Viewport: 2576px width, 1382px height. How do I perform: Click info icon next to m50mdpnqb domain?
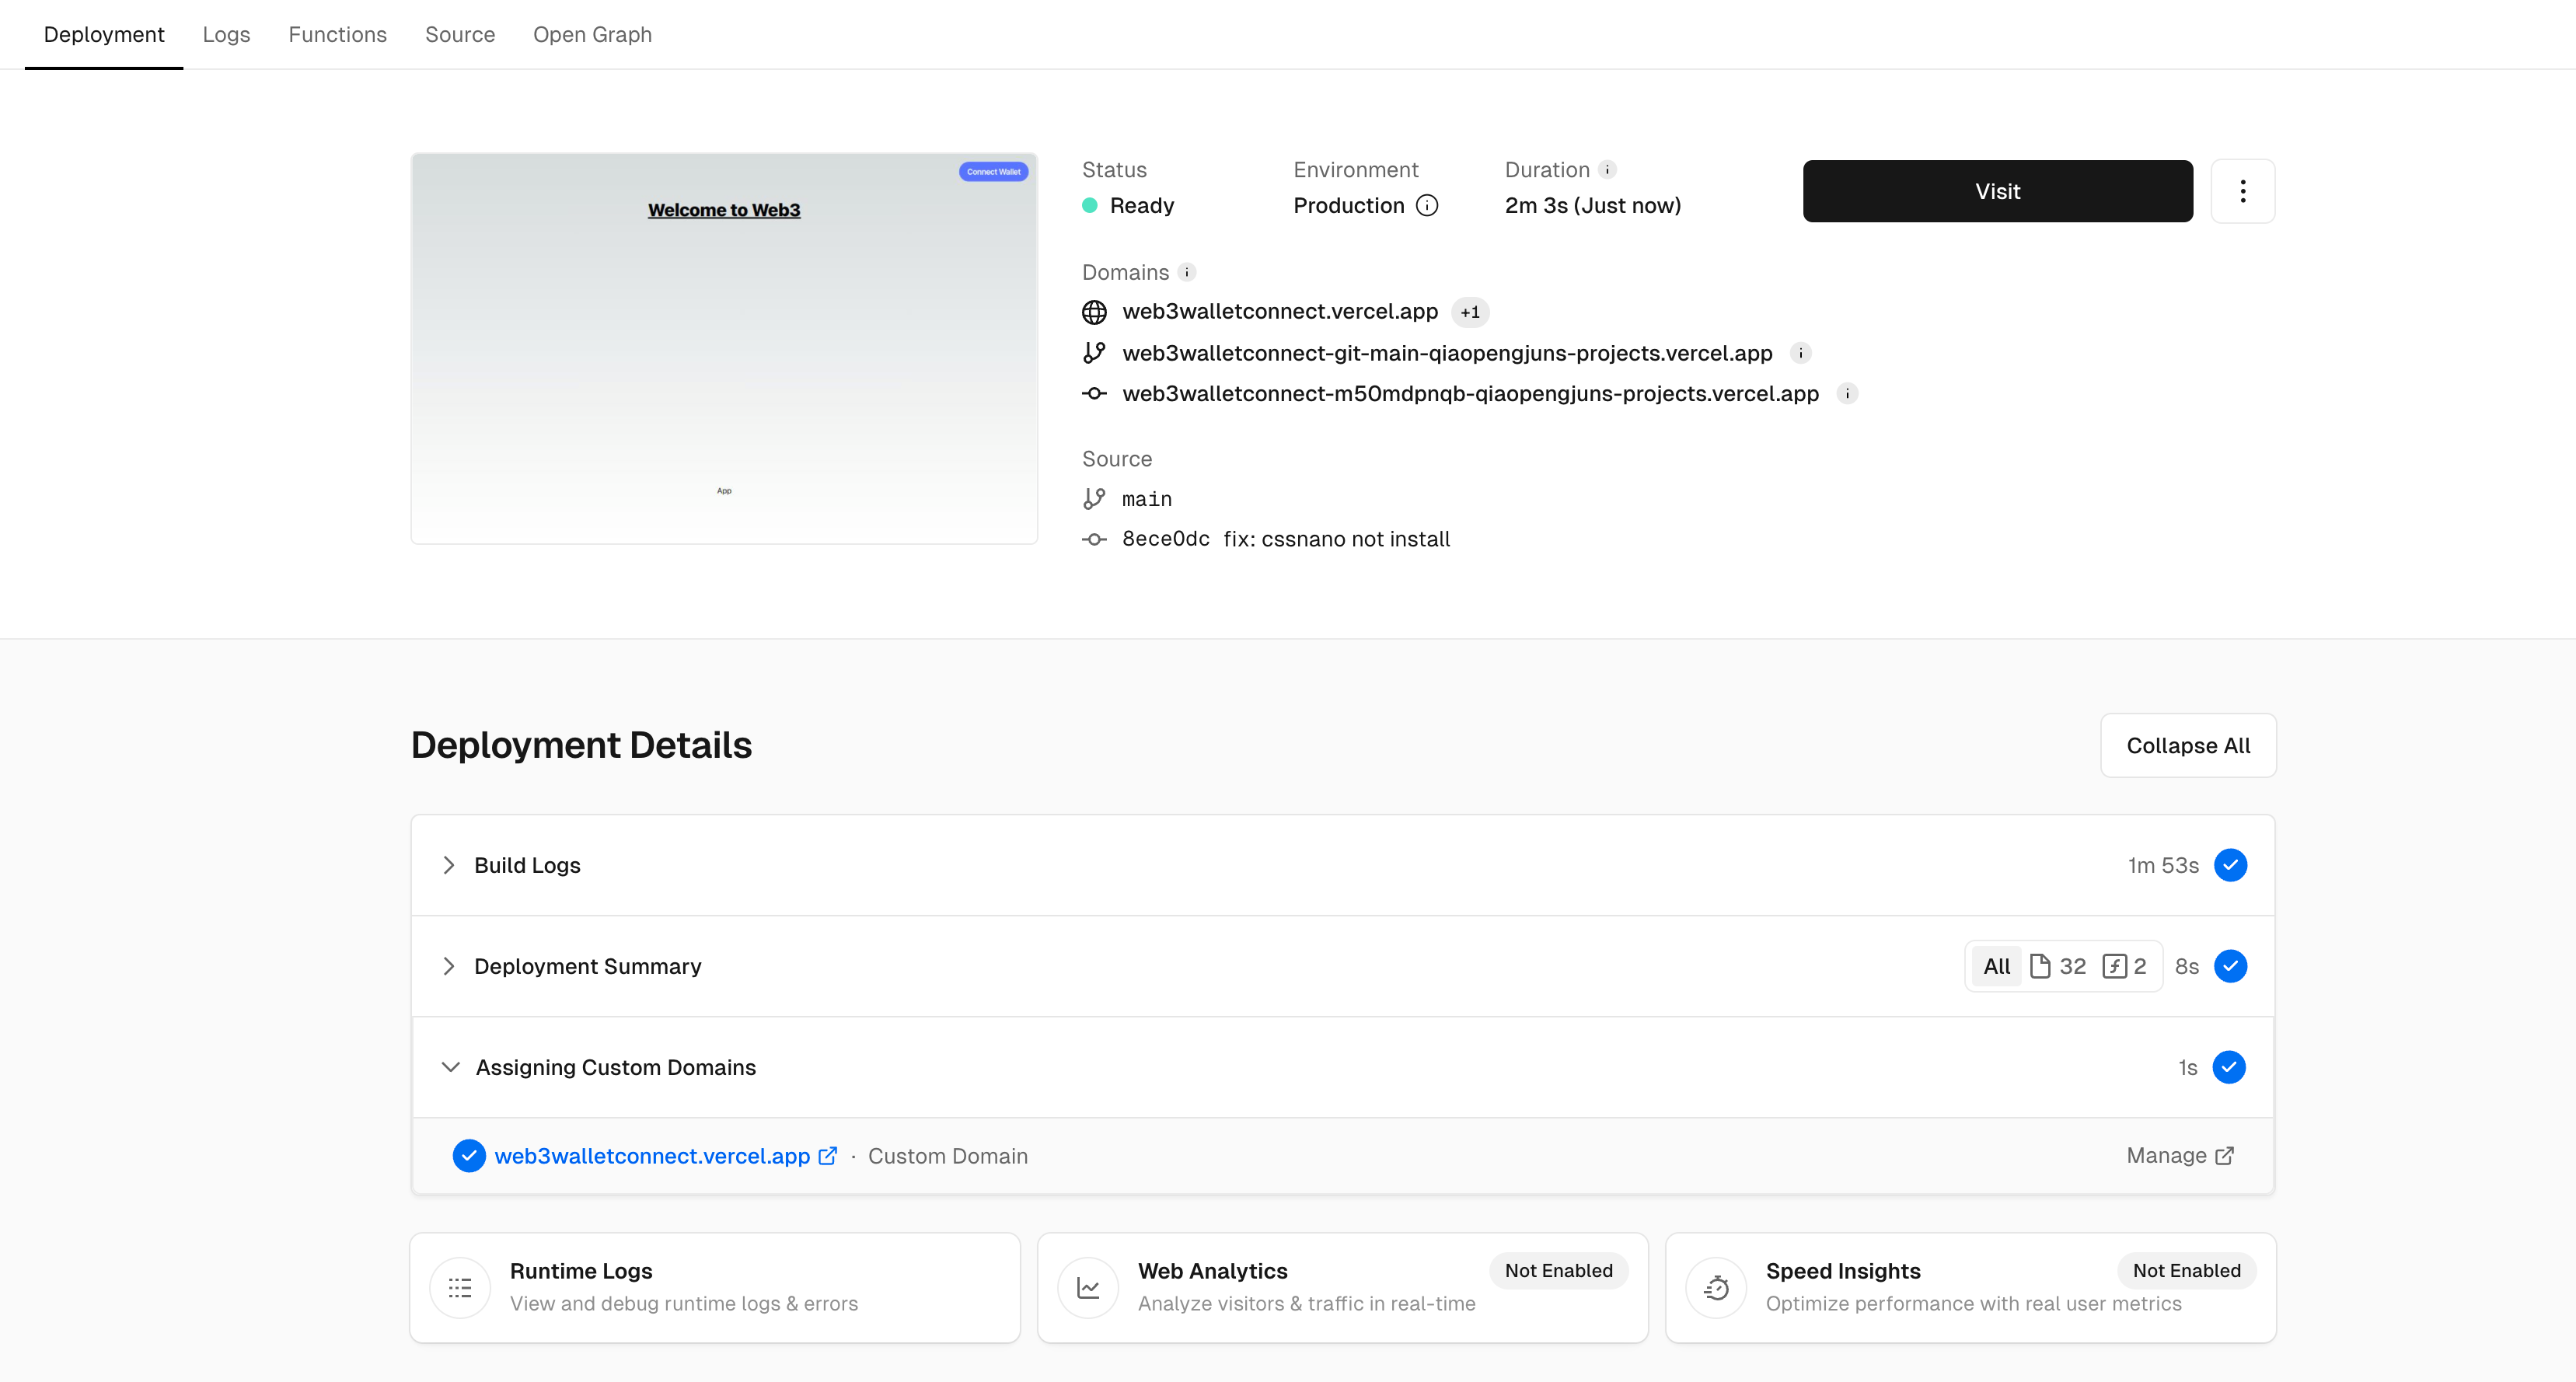tap(1847, 394)
